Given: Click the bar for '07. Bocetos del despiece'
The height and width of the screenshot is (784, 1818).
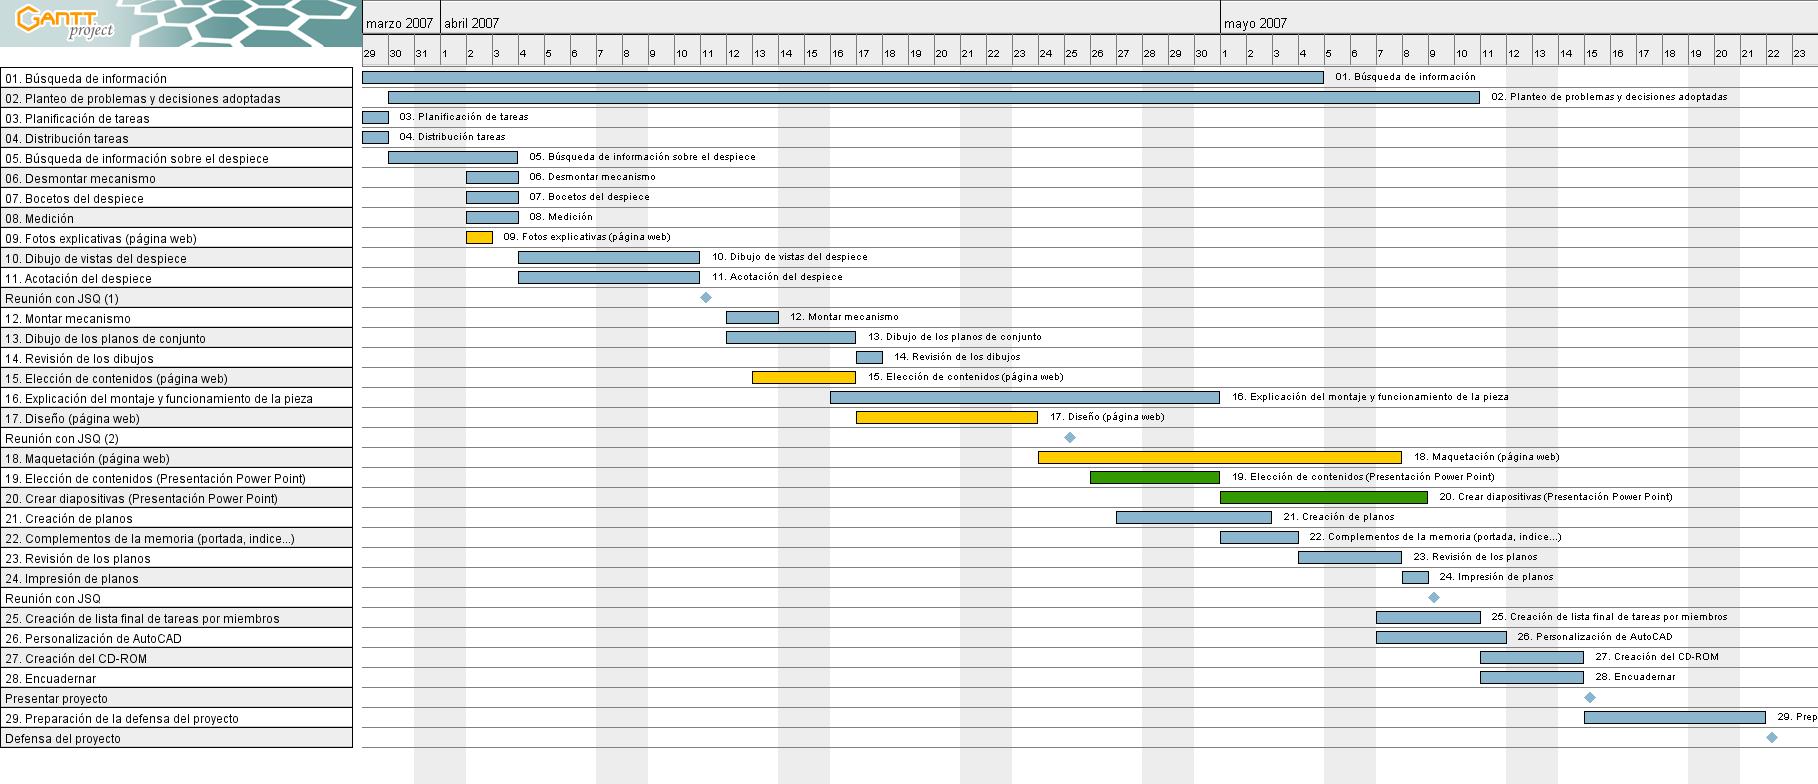Looking at the screenshot, I should [x=492, y=197].
